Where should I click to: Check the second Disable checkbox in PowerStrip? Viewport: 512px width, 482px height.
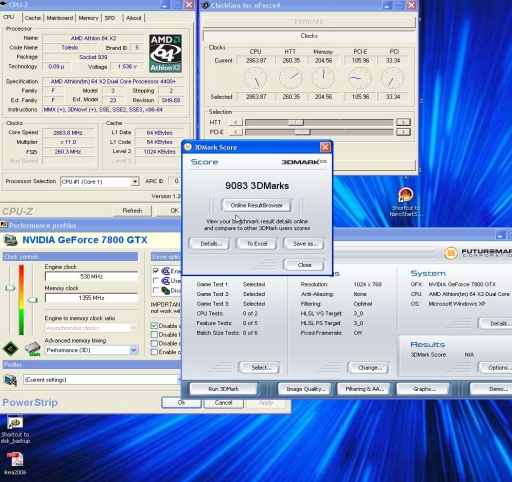154,334
